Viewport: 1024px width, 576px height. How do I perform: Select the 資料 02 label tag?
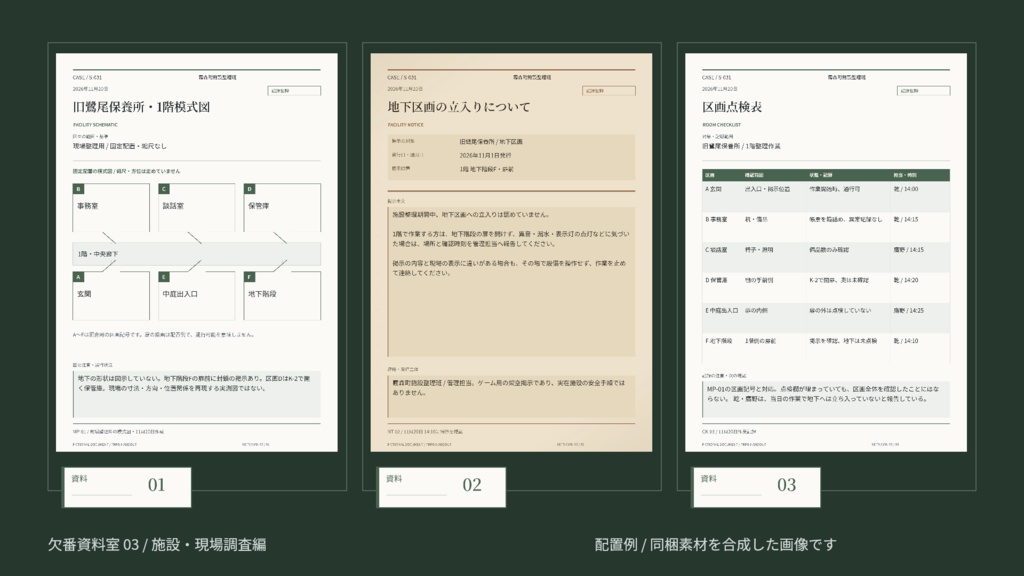tap(441, 487)
